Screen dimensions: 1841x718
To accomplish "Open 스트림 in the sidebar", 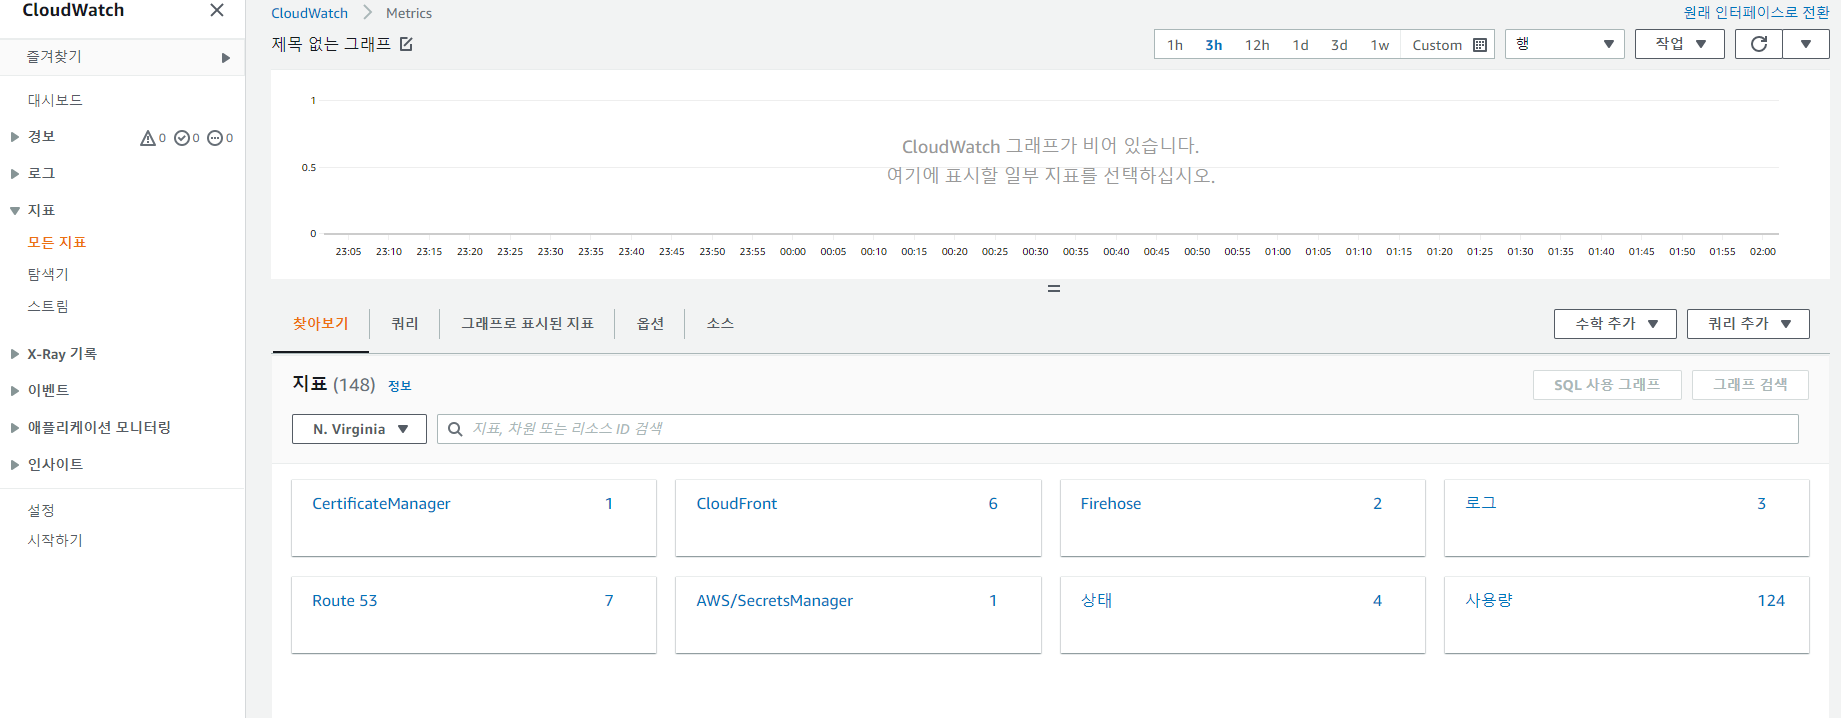I will coord(48,307).
